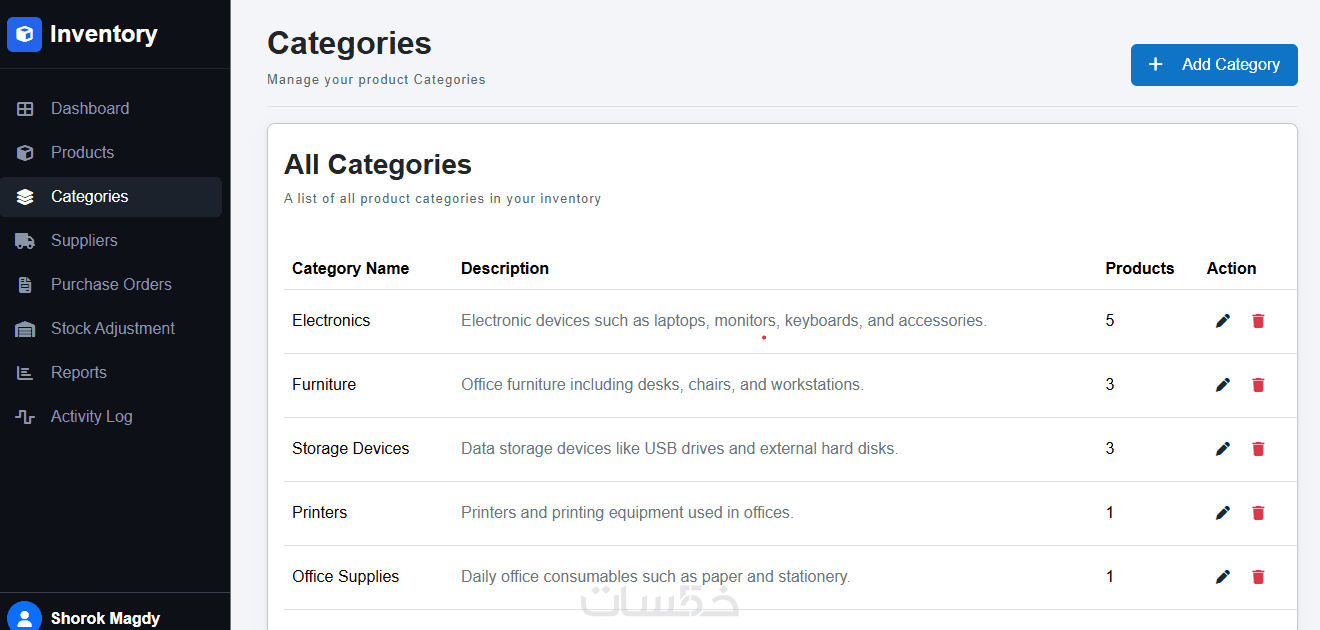The height and width of the screenshot is (630, 1320).
Task: Edit the Printers category
Action: tap(1222, 513)
